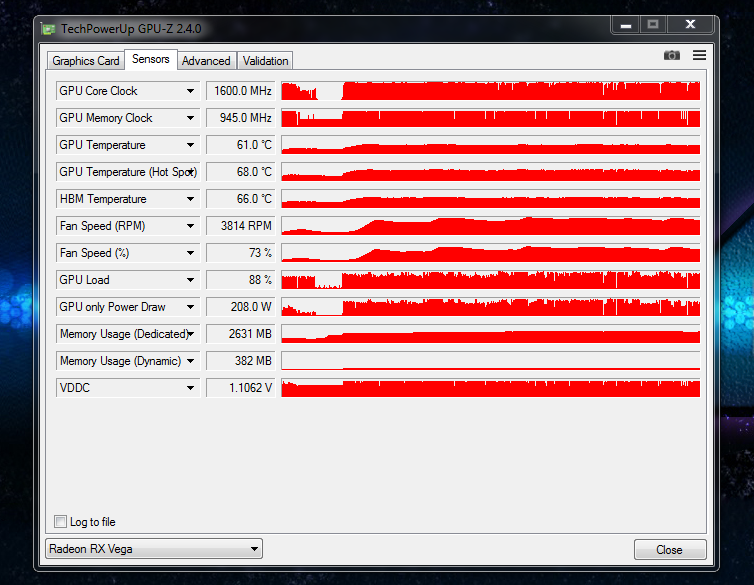Click the Fan Speed (%) history graph
This screenshot has width=754, height=585.
[x=490, y=253]
